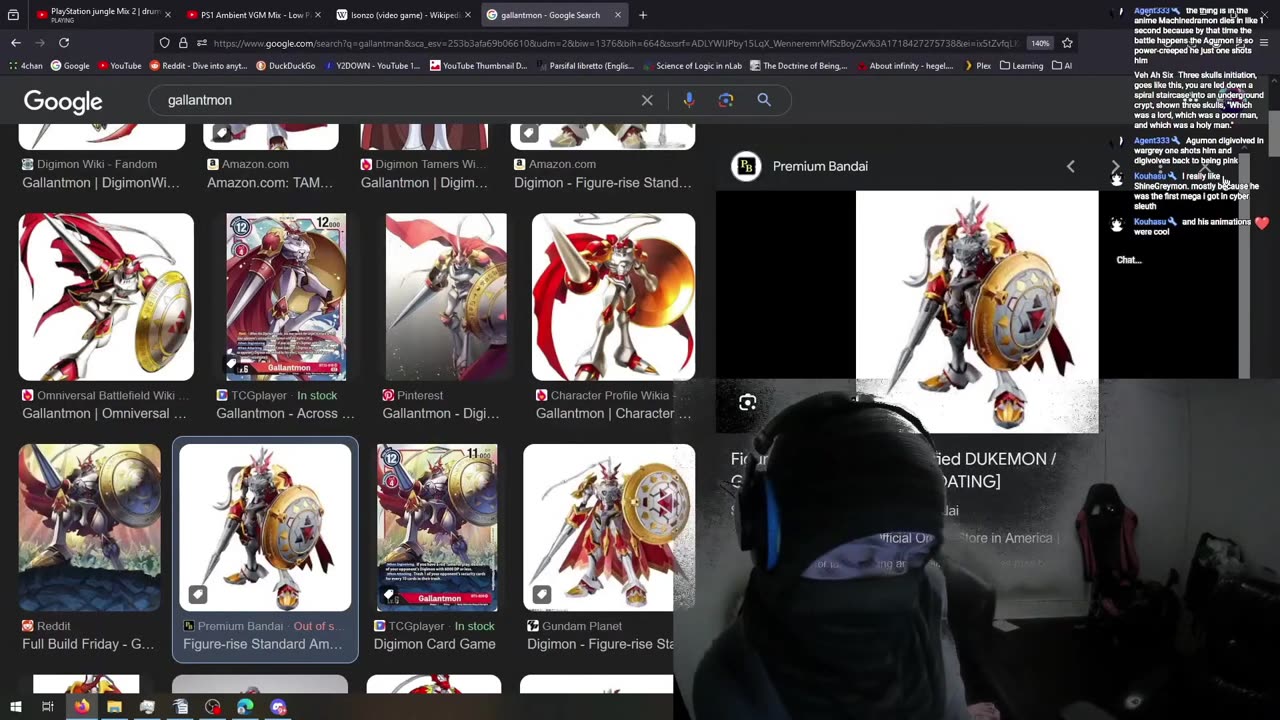Expand the AI bookmarks folder
Screen dimensions: 1280x720
click(1061, 66)
